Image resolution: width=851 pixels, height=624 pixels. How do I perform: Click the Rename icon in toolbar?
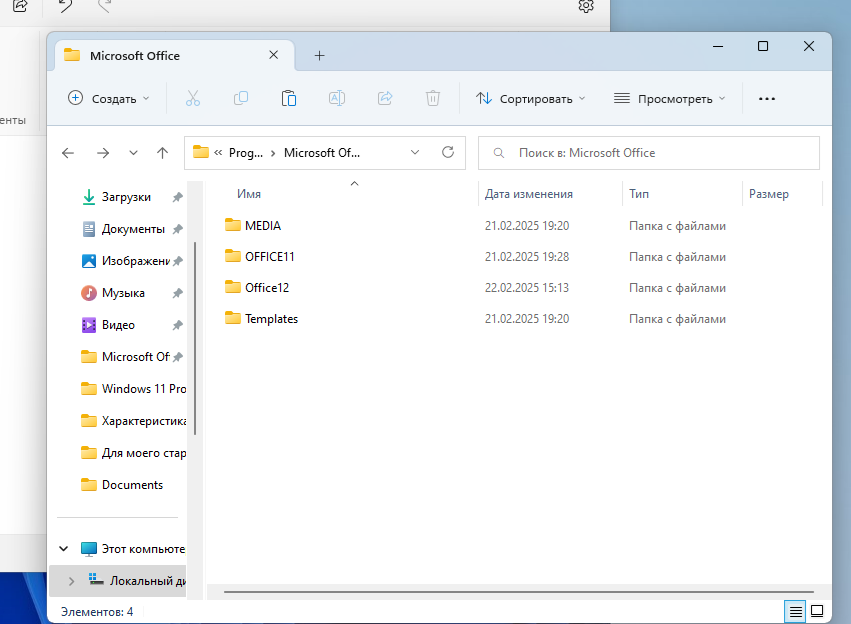(337, 98)
